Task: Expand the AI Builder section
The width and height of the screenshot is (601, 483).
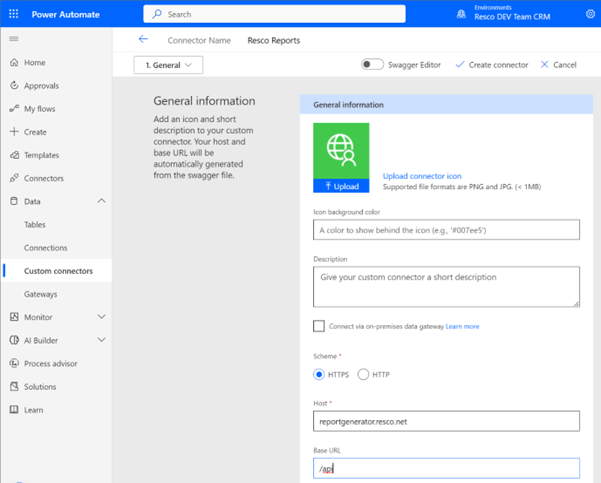Action: [101, 341]
